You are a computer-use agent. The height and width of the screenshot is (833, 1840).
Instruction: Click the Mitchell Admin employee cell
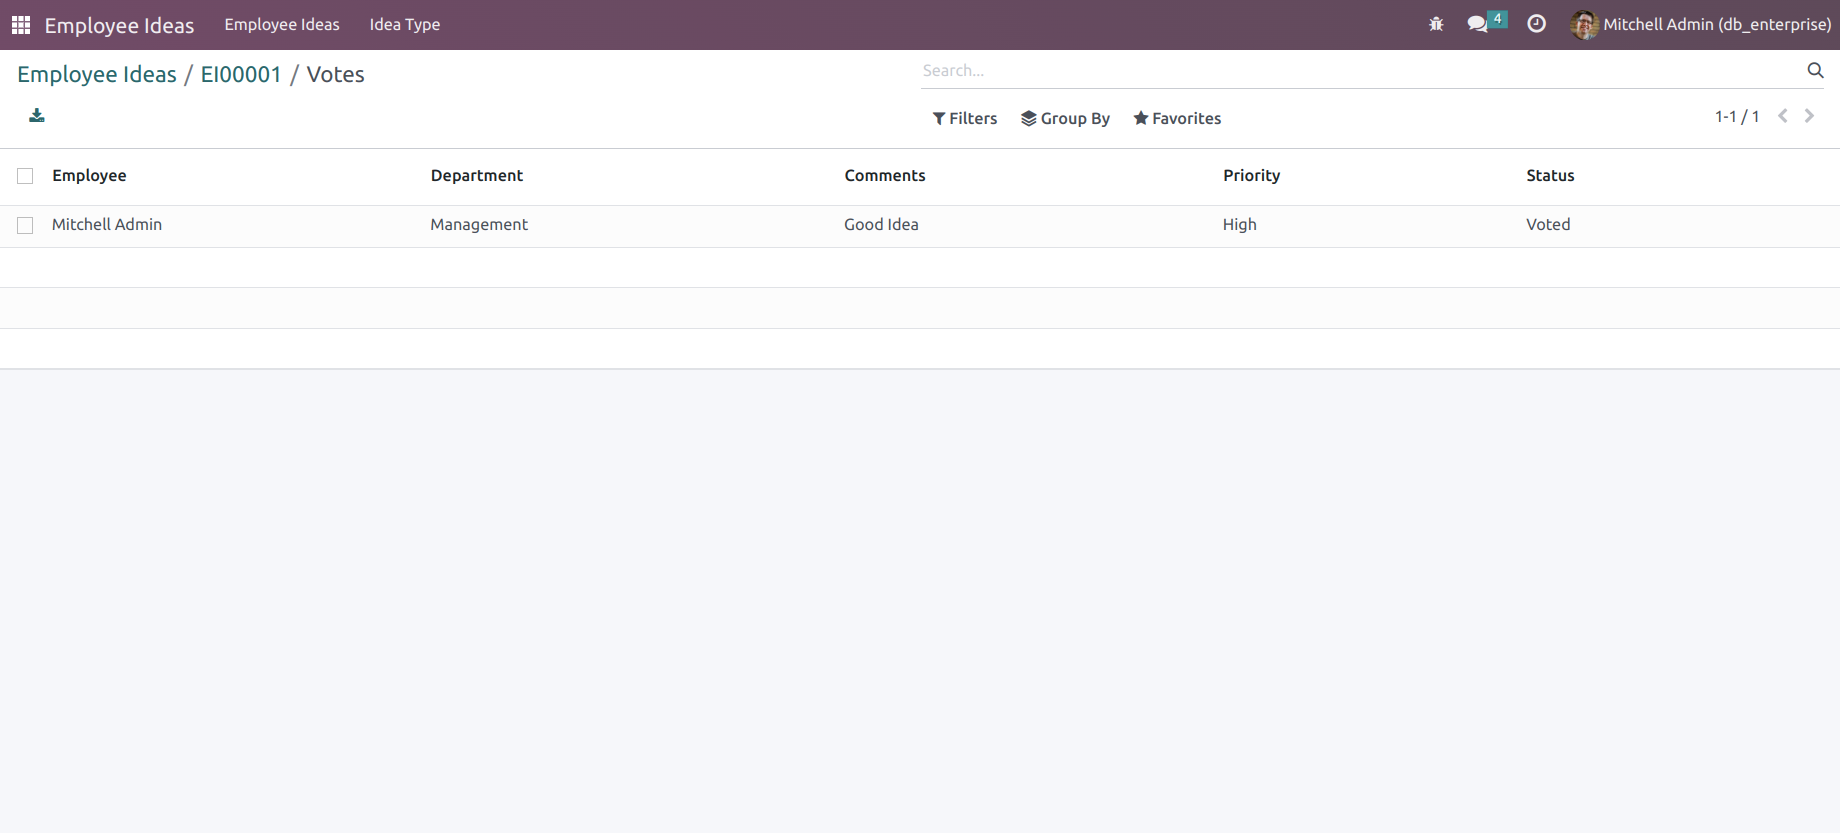click(x=107, y=225)
